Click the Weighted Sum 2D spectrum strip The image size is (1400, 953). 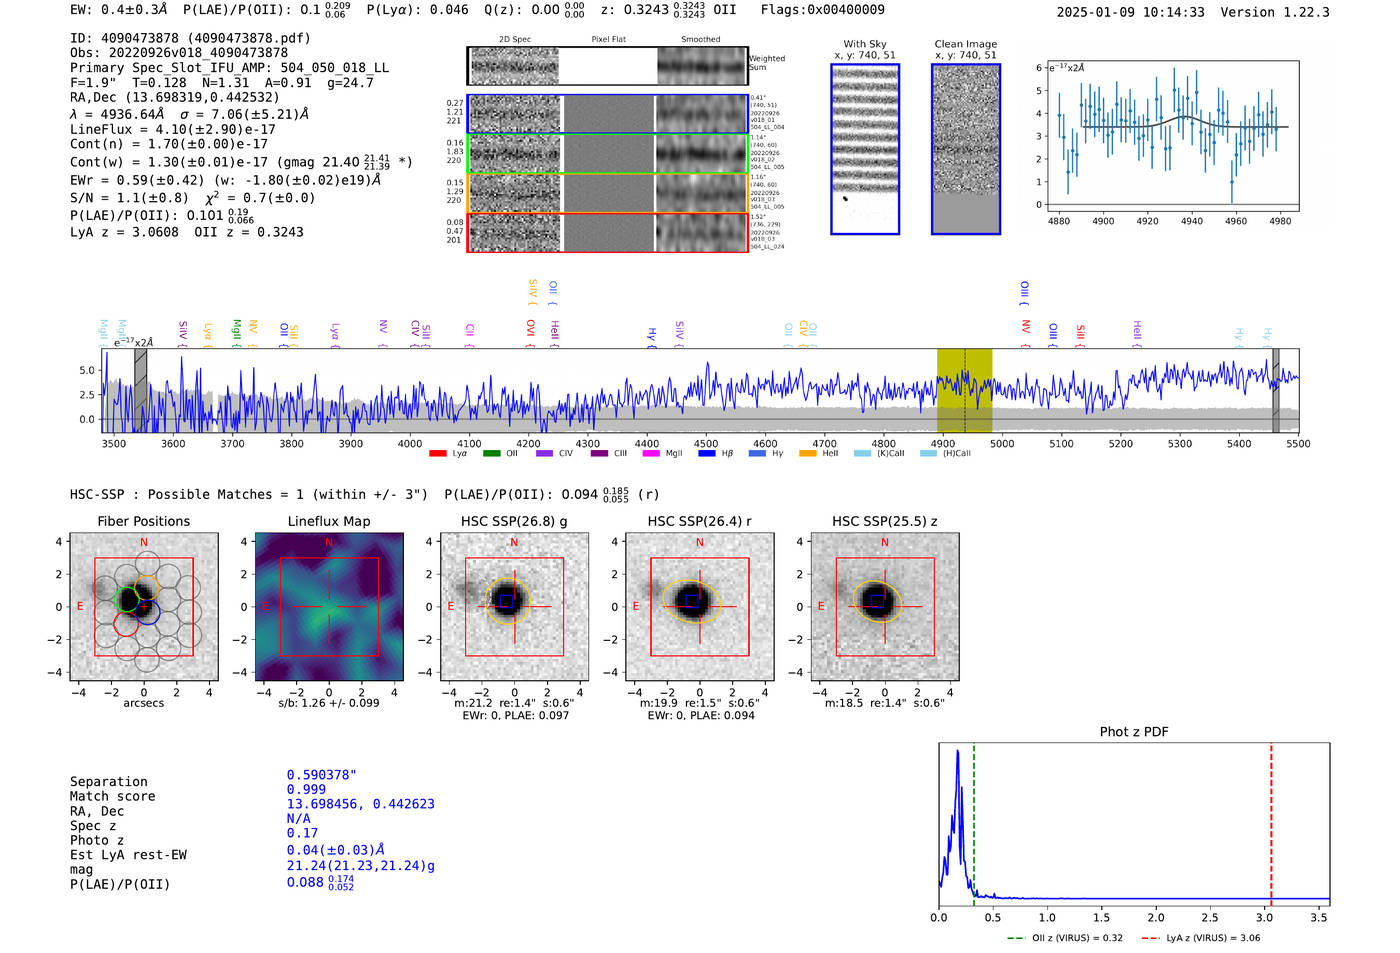tap(608, 66)
